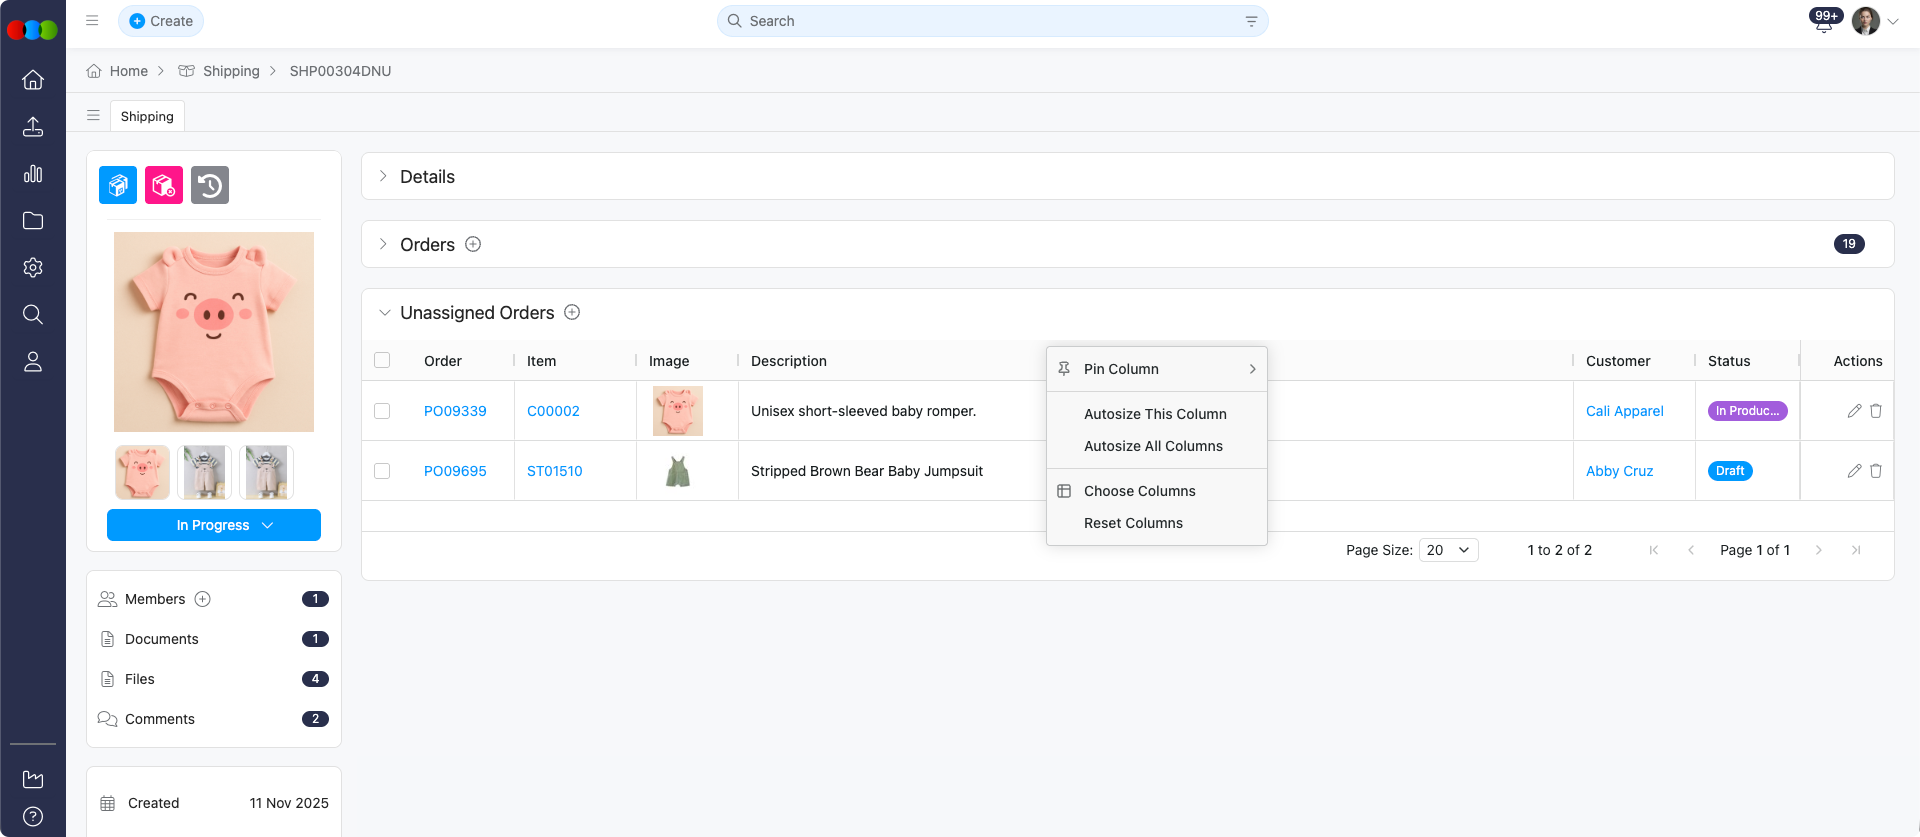Click the Search input field
Screen dimensions: 1920x837
[x=990, y=21]
